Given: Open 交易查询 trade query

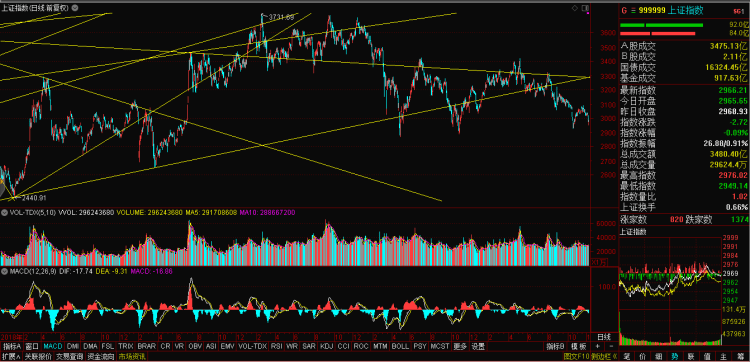Looking at the screenshot, I should tap(69, 356).
